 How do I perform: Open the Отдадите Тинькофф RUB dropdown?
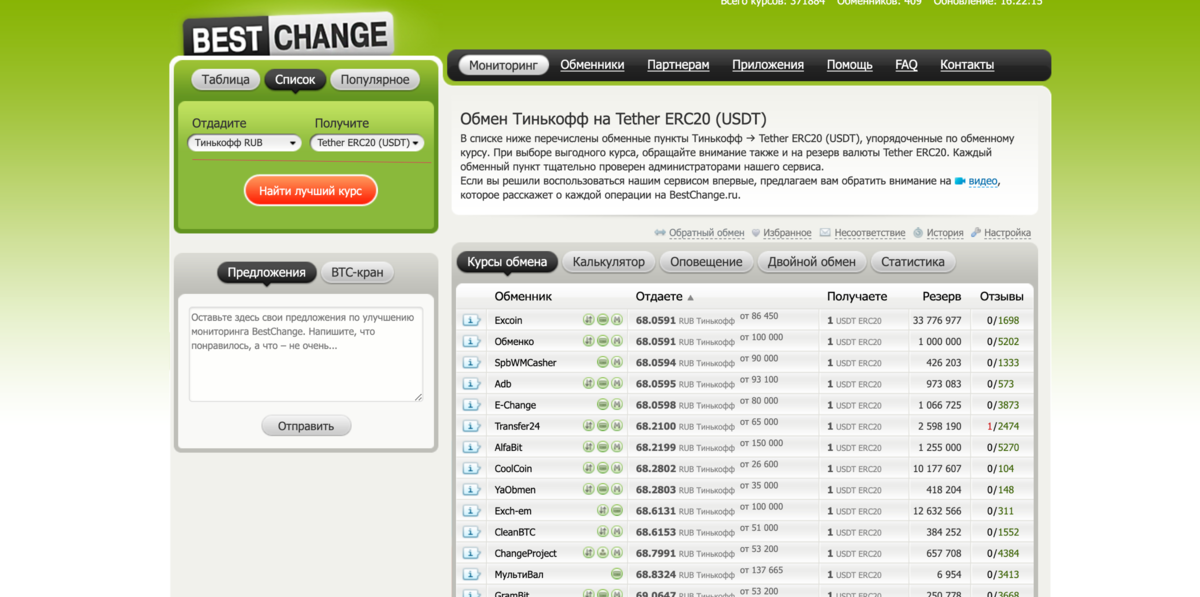click(245, 143)
